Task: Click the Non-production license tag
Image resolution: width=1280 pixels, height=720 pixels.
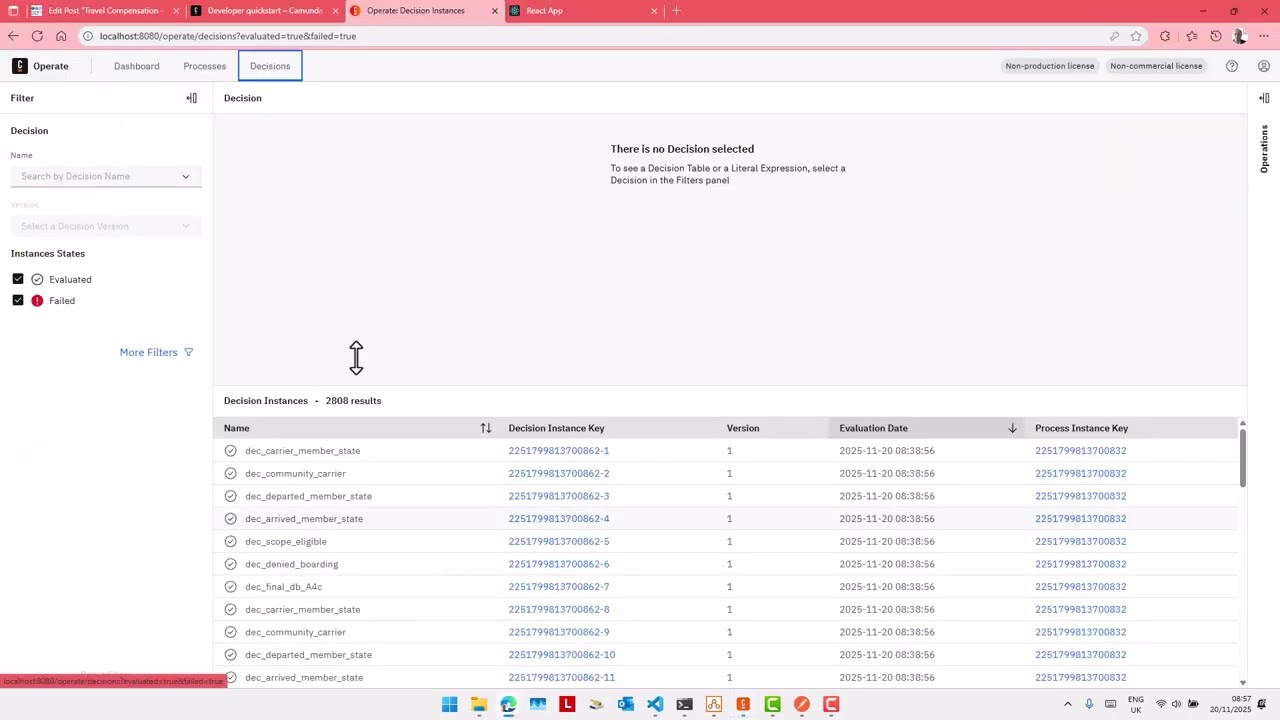Action: (x=1050, y=66)
